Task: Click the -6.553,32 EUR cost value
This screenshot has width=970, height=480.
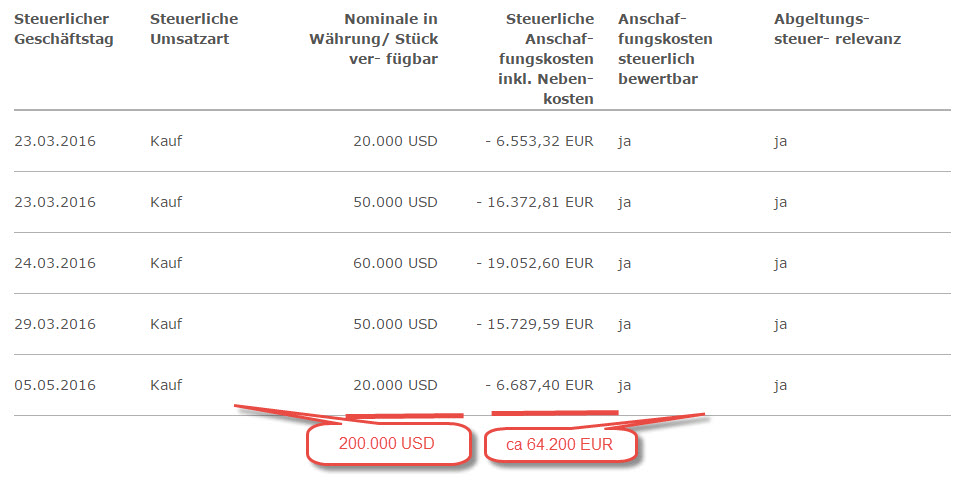Action: (539, 141)
